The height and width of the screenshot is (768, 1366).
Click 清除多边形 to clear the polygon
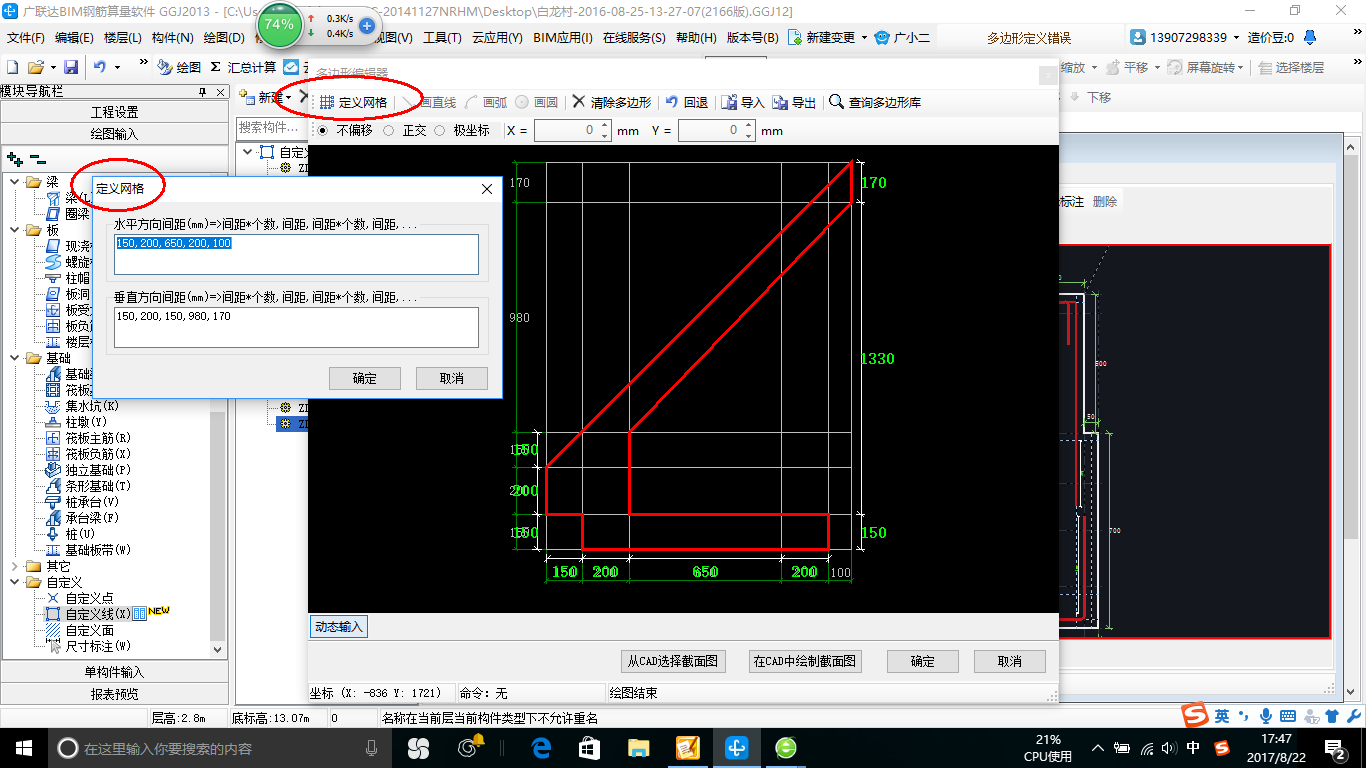coord(611,102)
